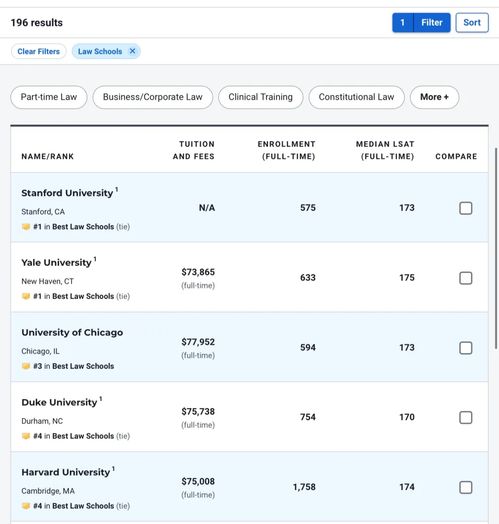
Task: Select the Clinical Training category pill
Action: coord(261,97)
